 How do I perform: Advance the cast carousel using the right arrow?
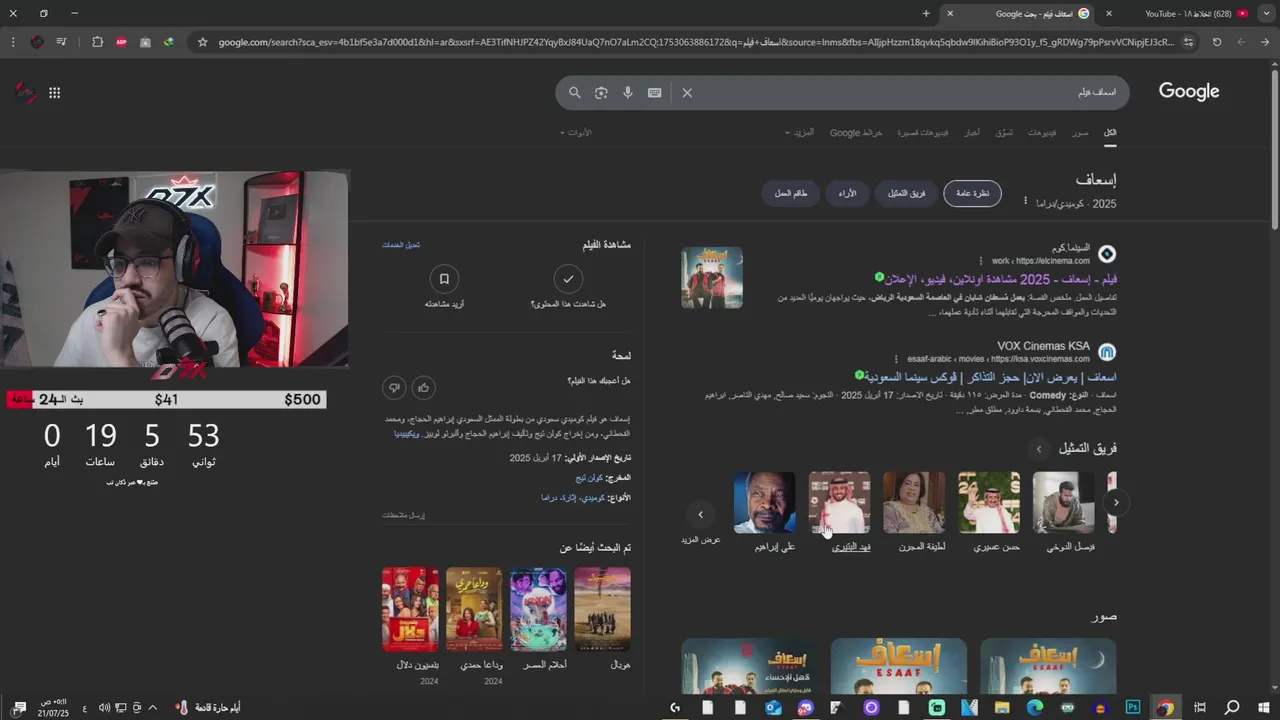click(x=1115, y=502)
